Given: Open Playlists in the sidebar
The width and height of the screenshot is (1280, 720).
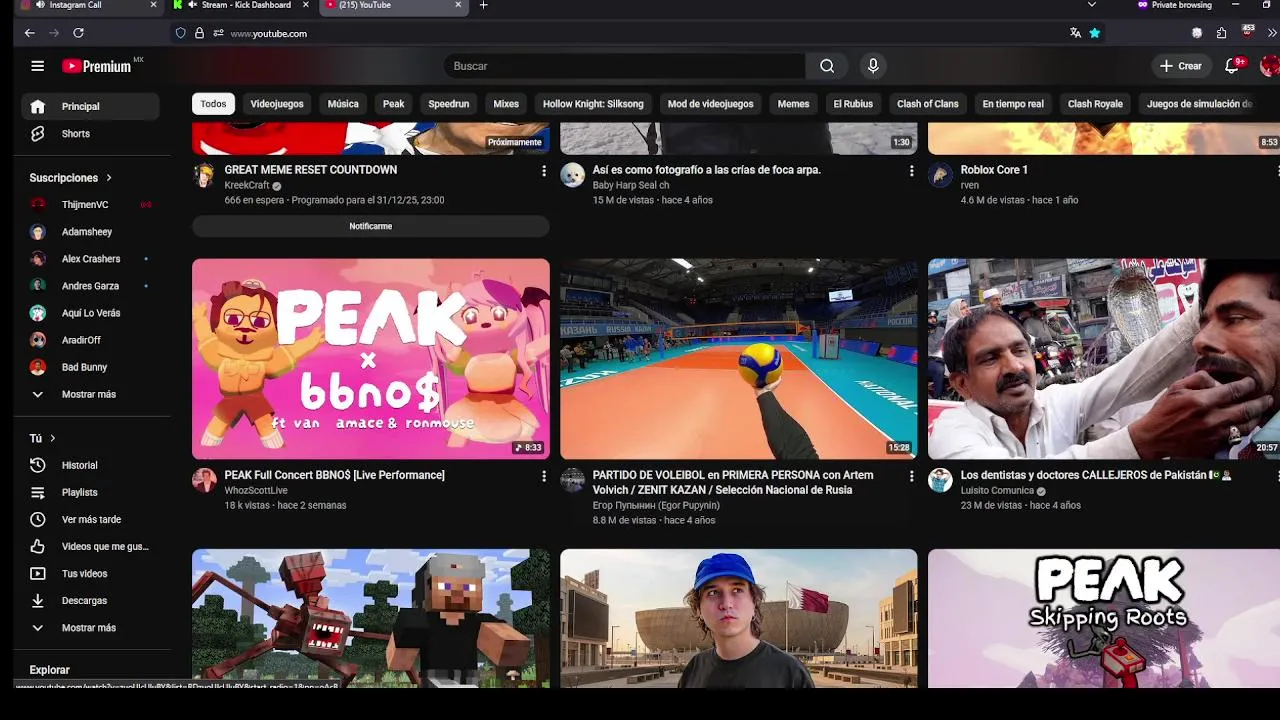Looking at the screenshot, I should (x=90, y=492).
